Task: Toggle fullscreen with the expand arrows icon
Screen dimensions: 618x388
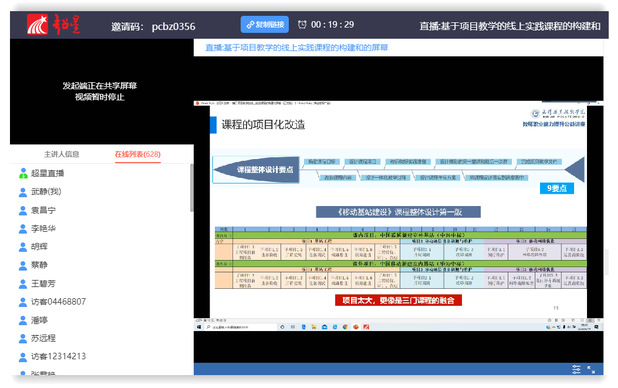Action: (591, 369)
